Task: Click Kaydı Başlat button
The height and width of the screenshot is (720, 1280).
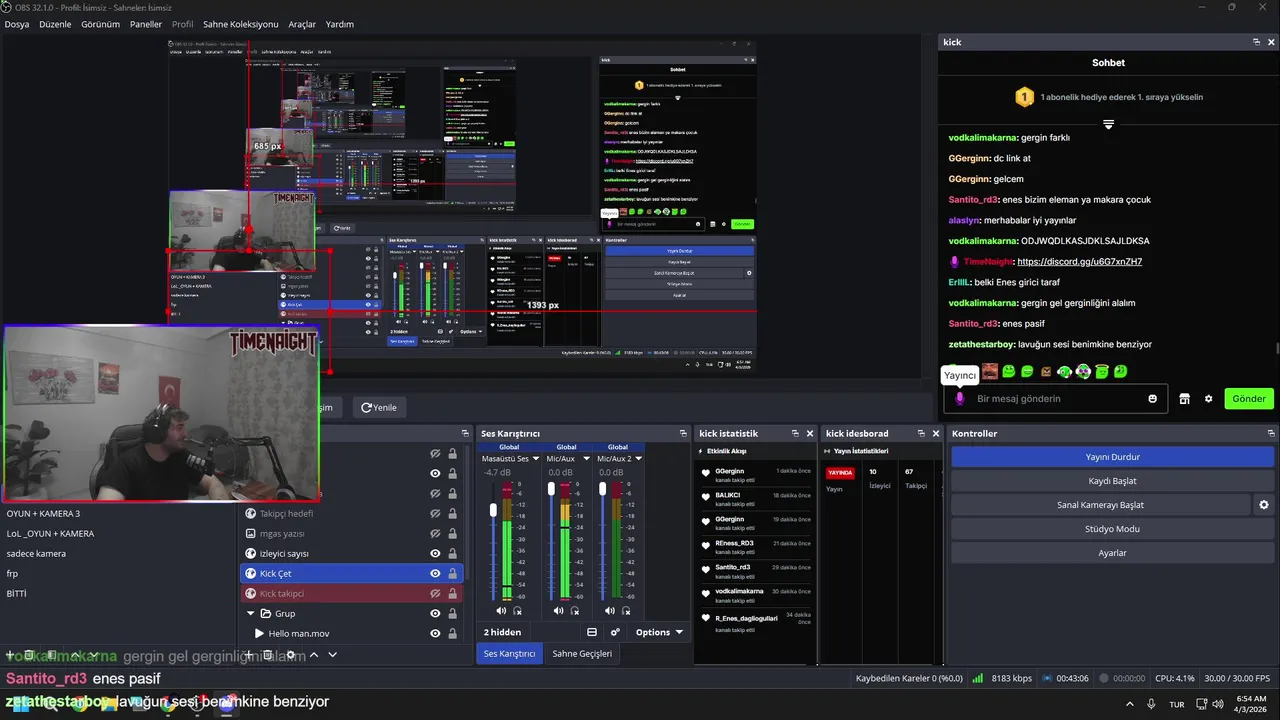Action: [x=1112, y=481]
